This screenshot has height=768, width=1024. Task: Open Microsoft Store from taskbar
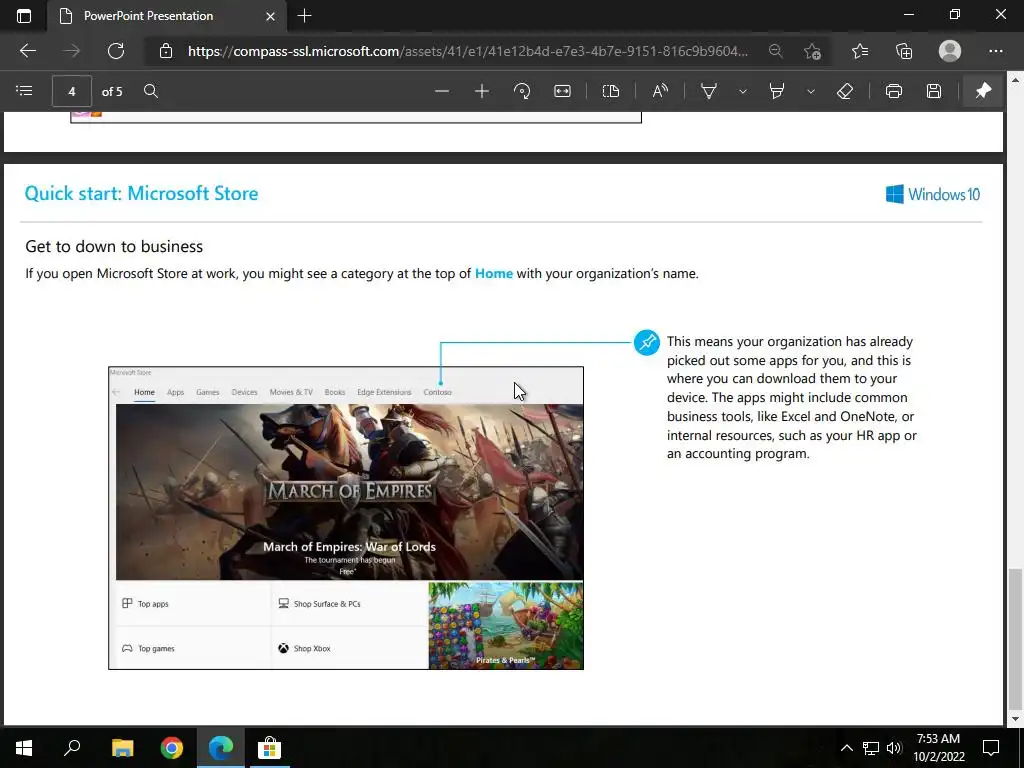[x=270, y=748]
